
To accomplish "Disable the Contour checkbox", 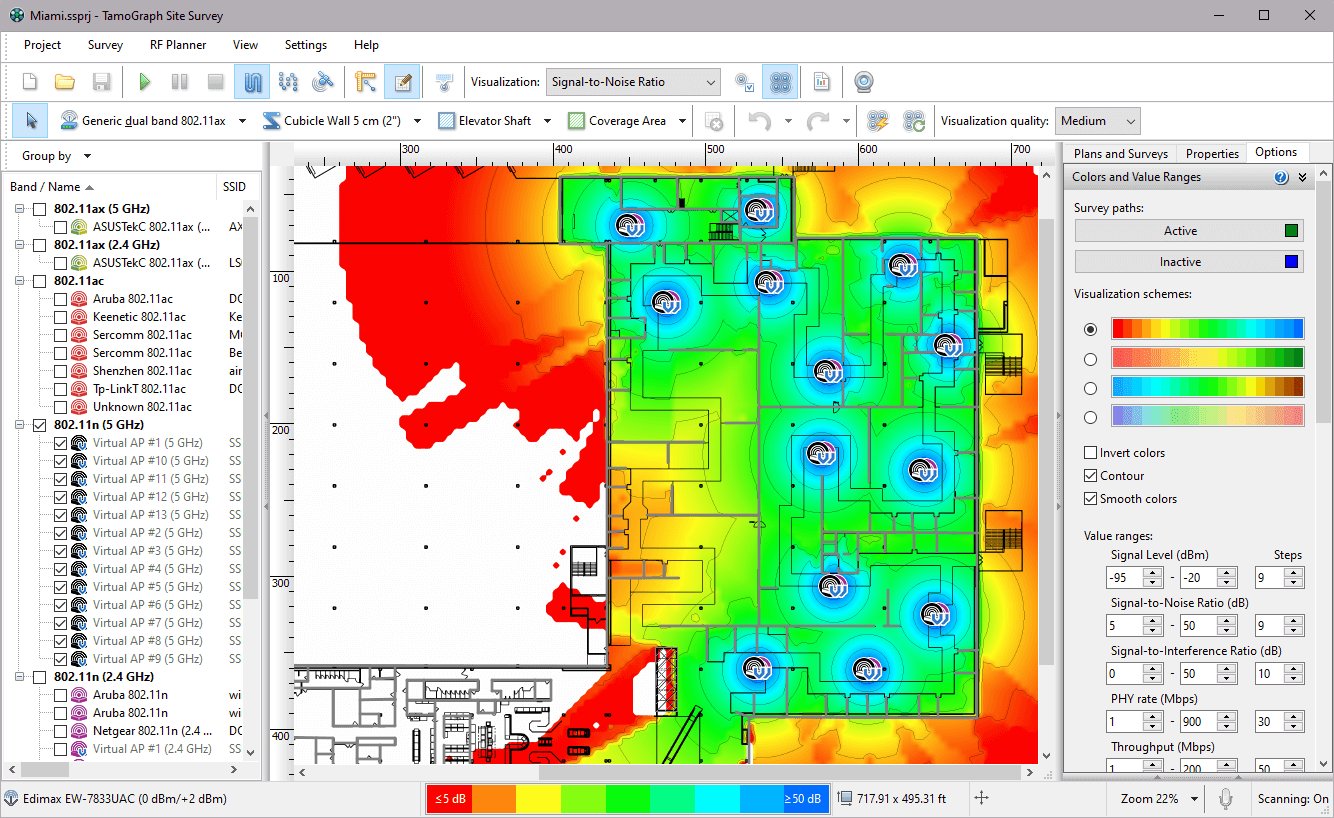I will coord(1090,475).
